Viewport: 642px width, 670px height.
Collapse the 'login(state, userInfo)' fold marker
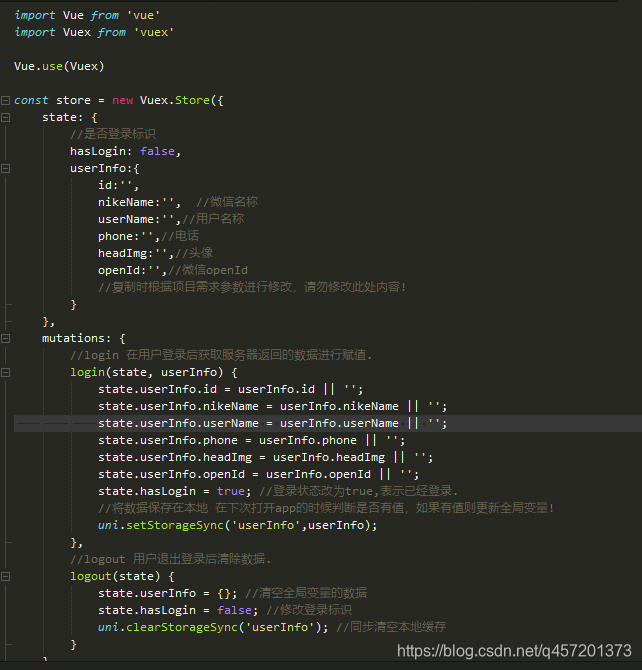coord(6,373)
